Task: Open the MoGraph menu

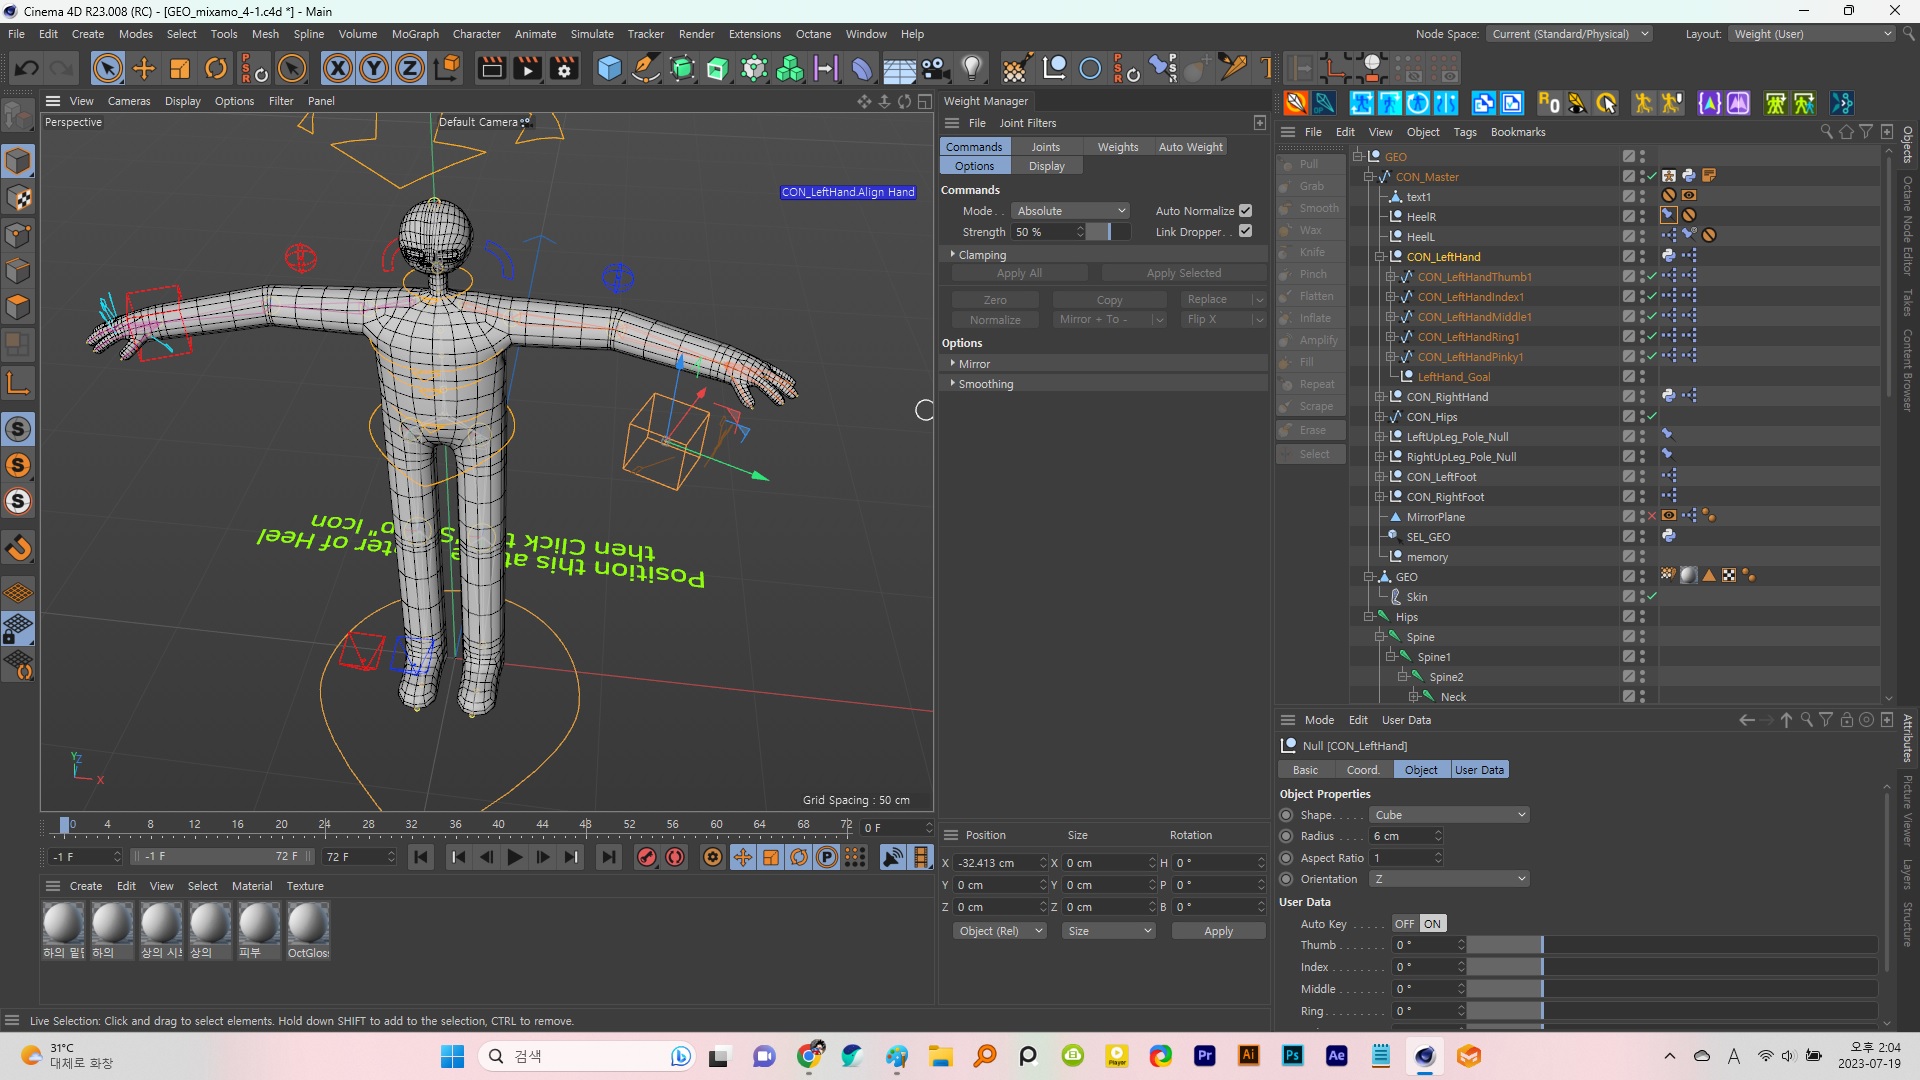Action: (x=415, y=34)
